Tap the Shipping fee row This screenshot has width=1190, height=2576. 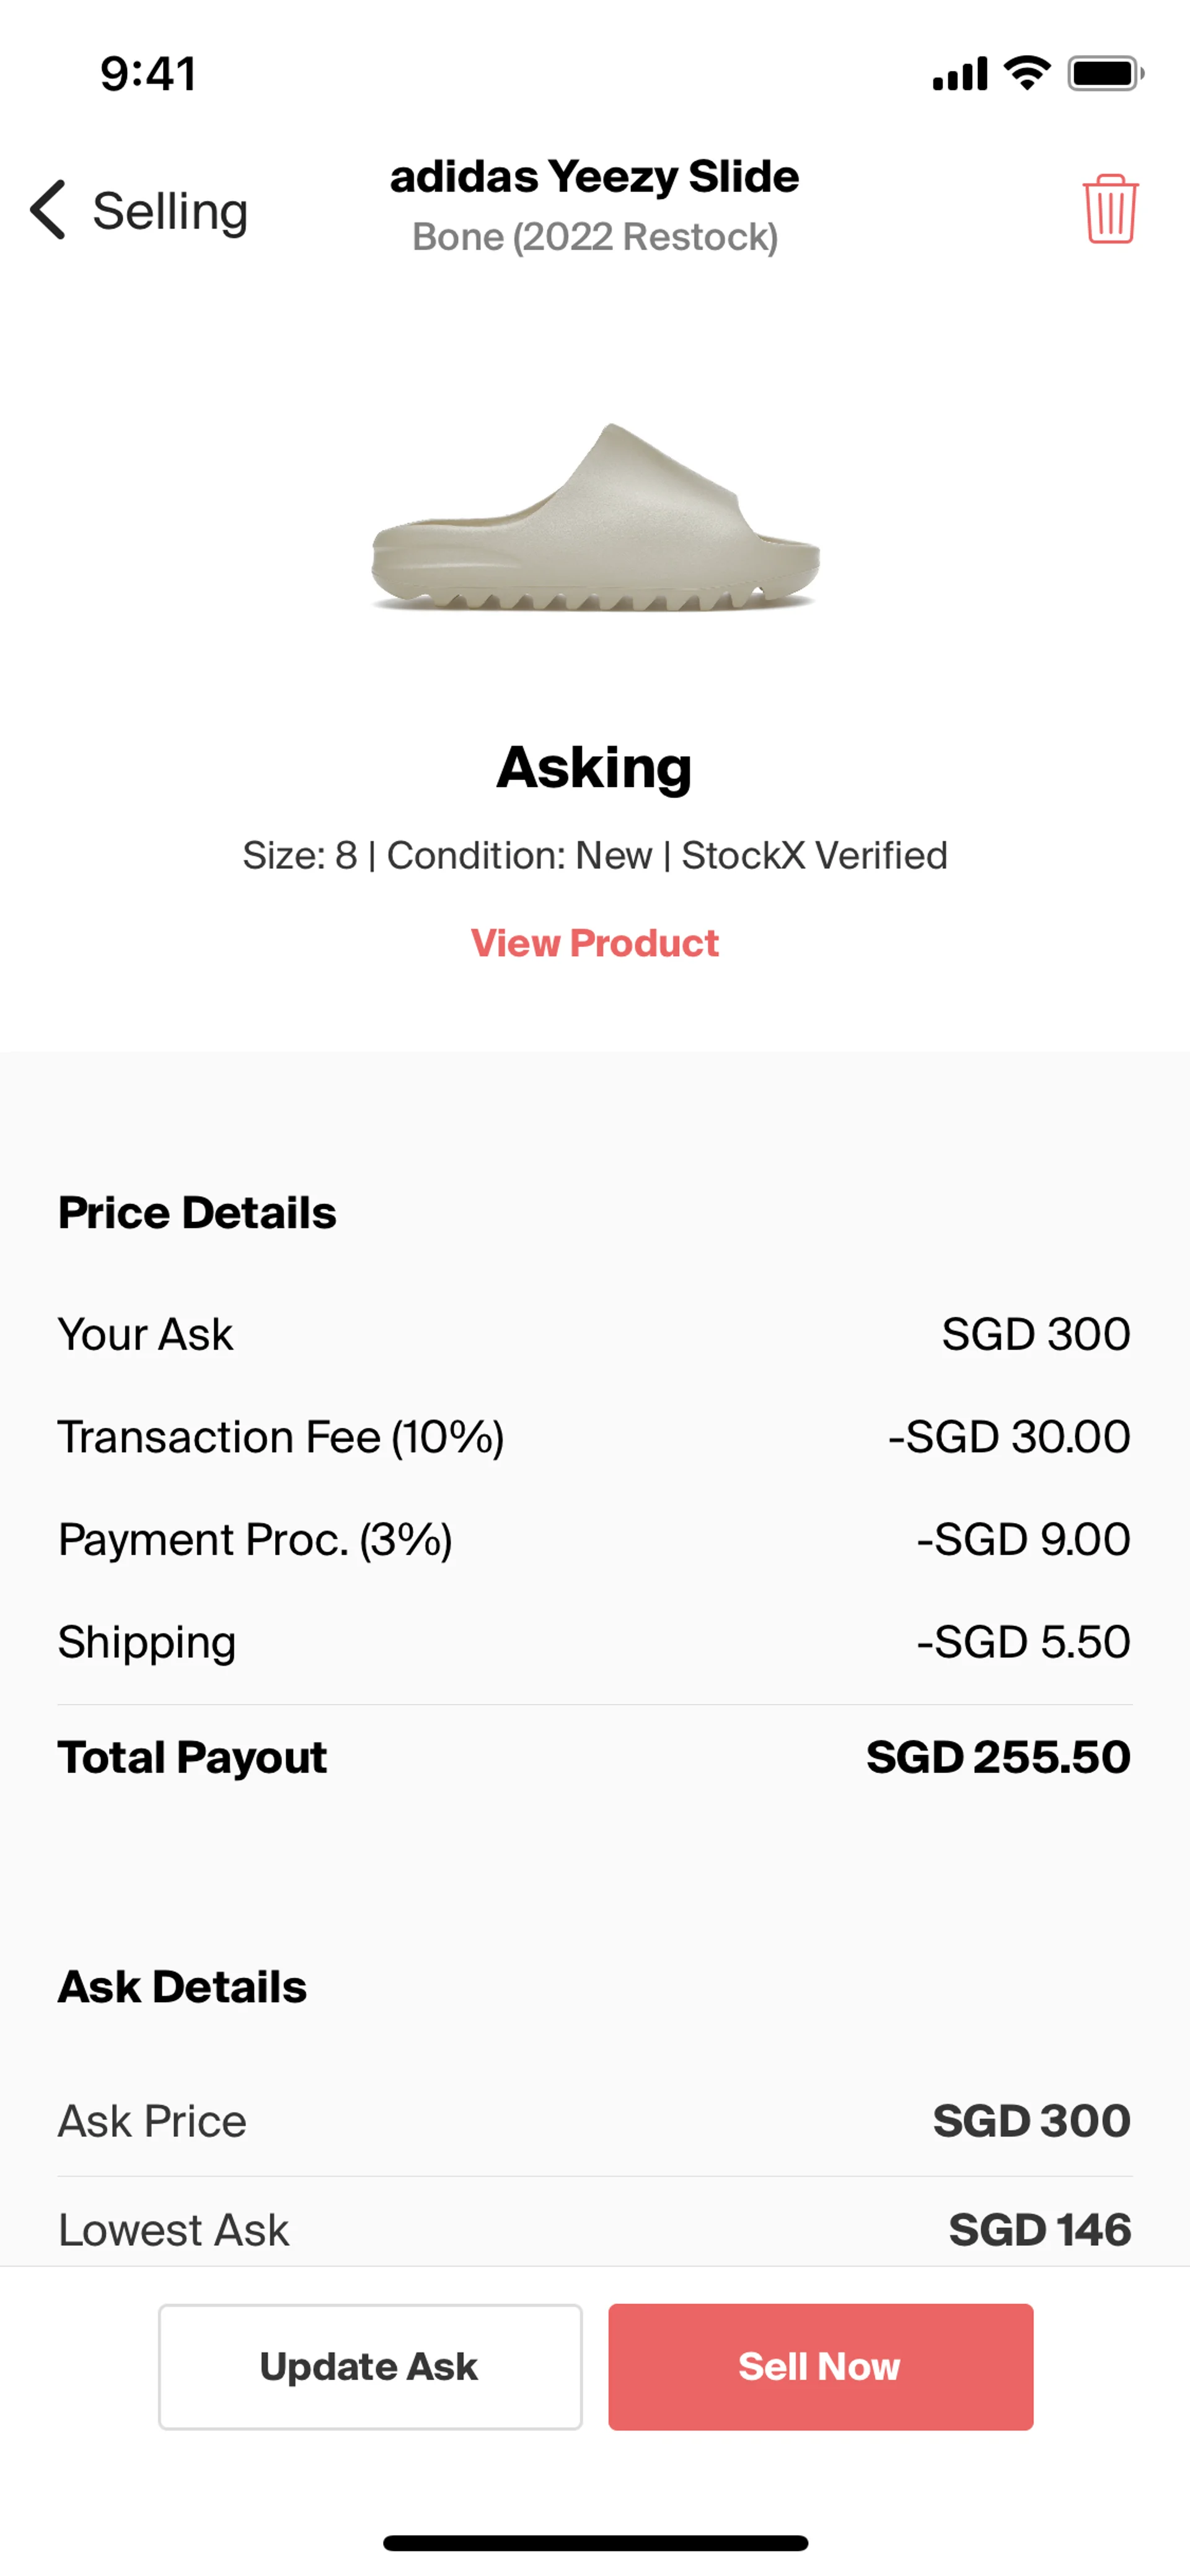595,1642
